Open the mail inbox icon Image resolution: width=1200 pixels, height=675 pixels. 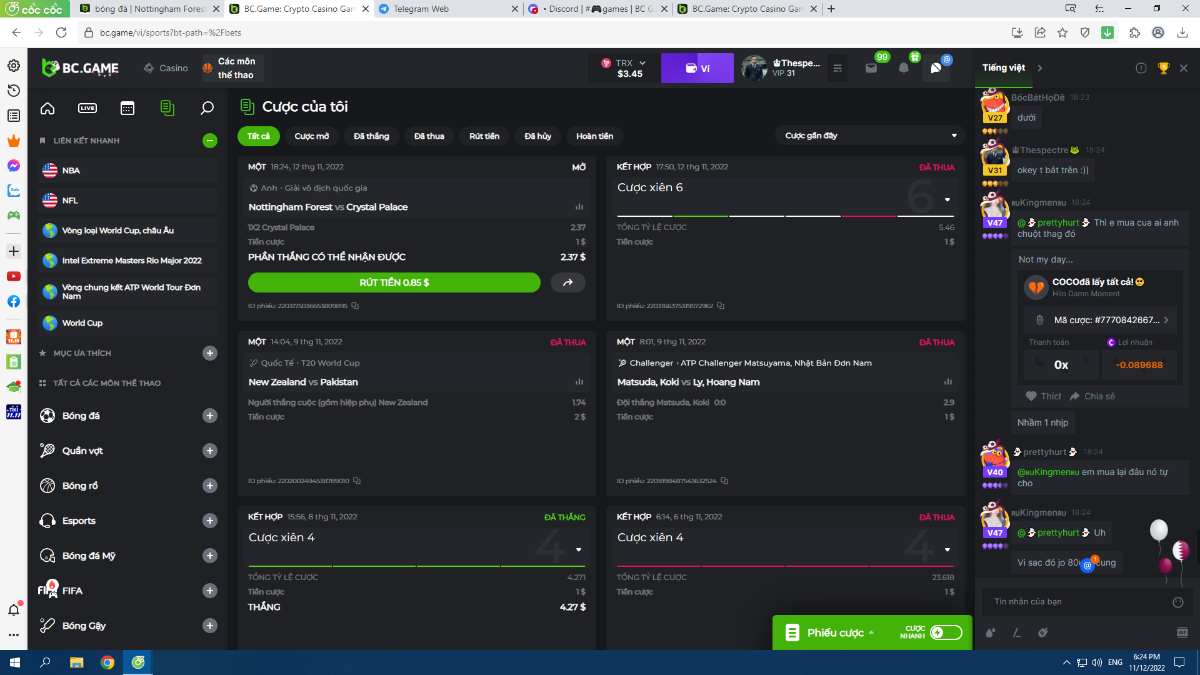click(871, 68)
